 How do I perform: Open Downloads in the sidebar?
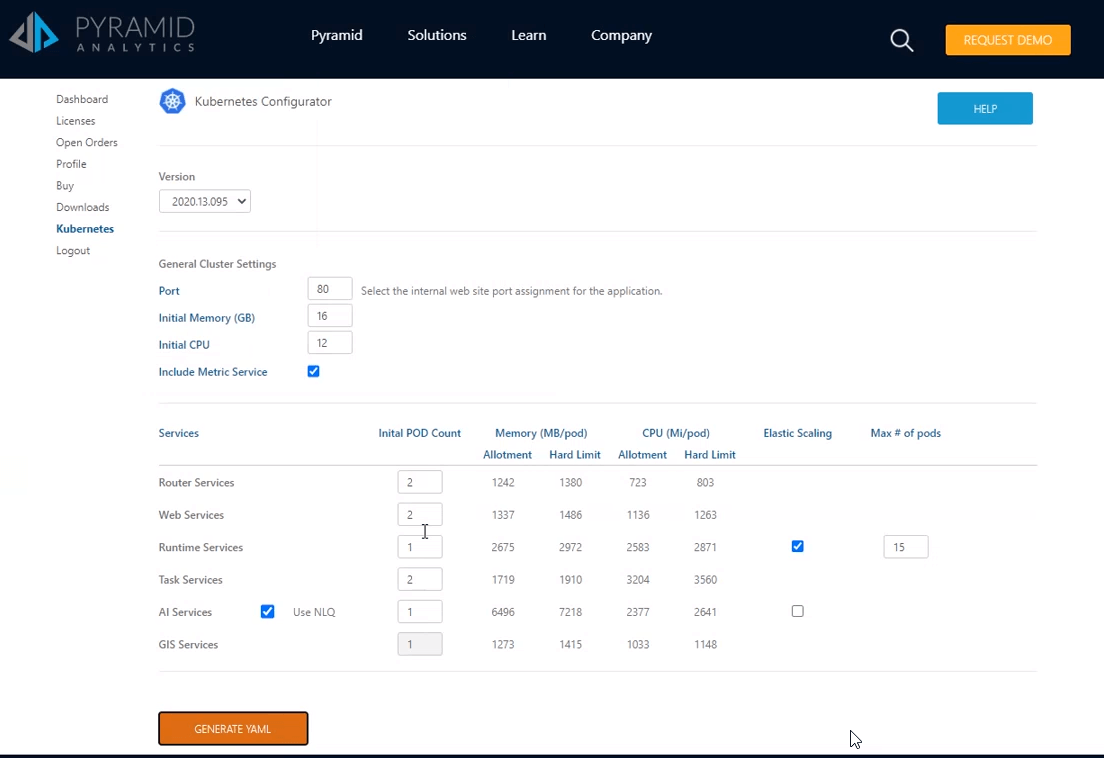click(x=82, y=208)
